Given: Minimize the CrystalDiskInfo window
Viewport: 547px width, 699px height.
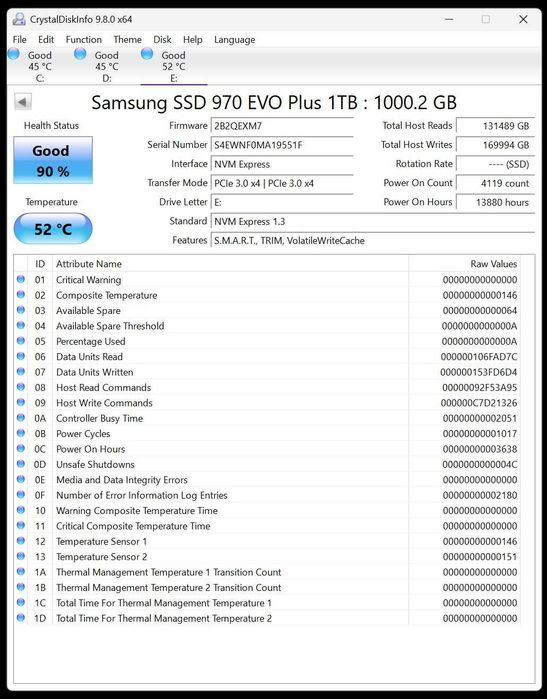Looking at the screenshot, I should (x=449, y=19).
